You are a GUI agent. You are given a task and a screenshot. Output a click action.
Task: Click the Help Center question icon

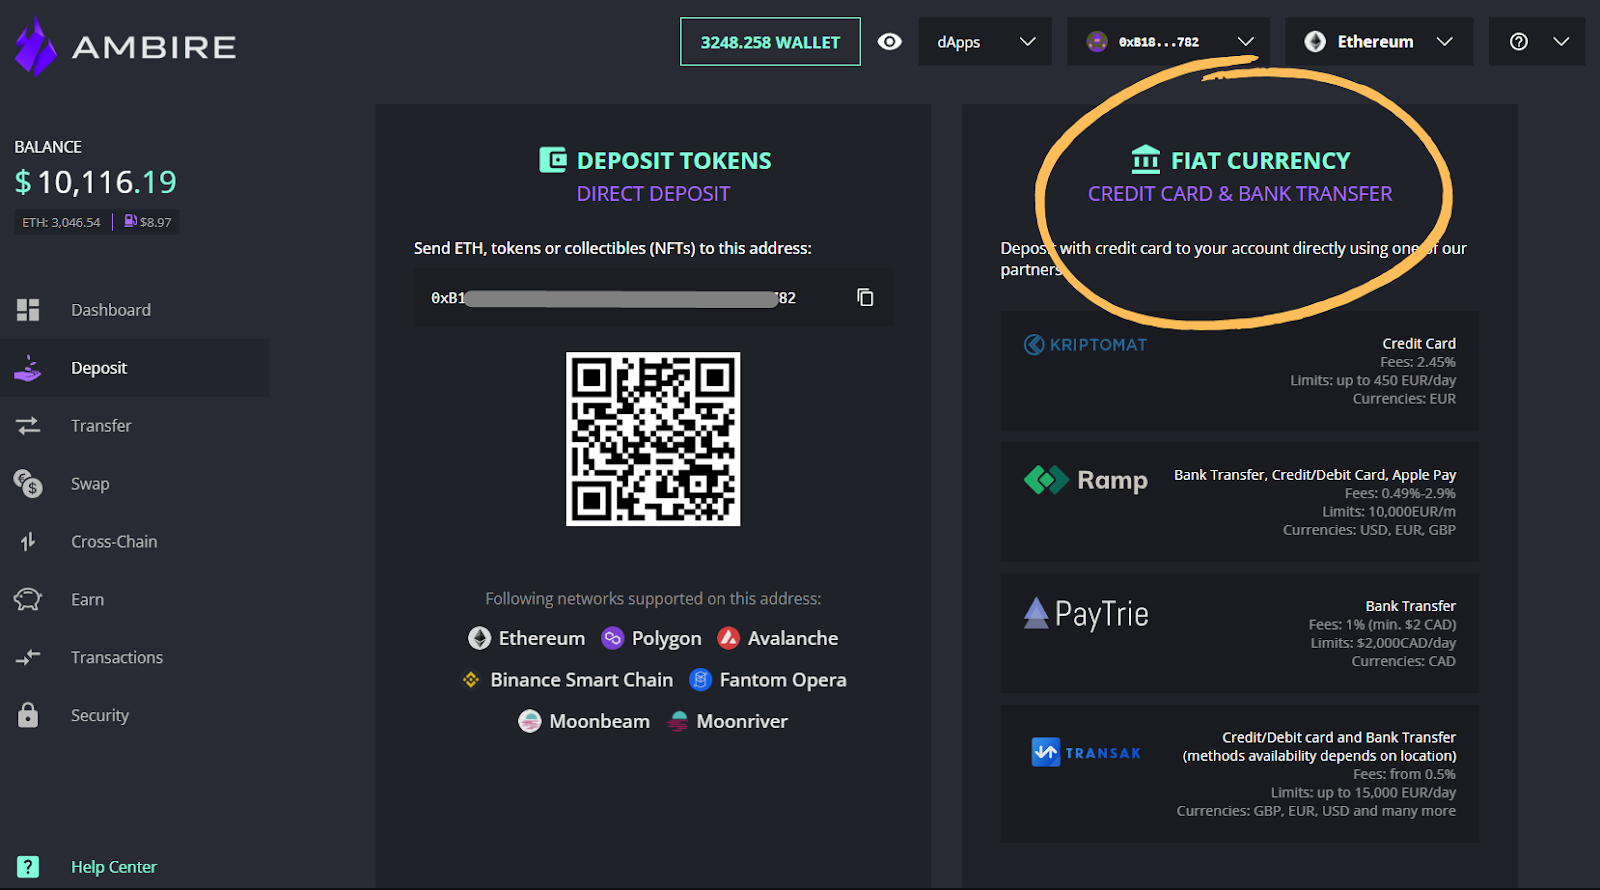[x=28, y=867]
